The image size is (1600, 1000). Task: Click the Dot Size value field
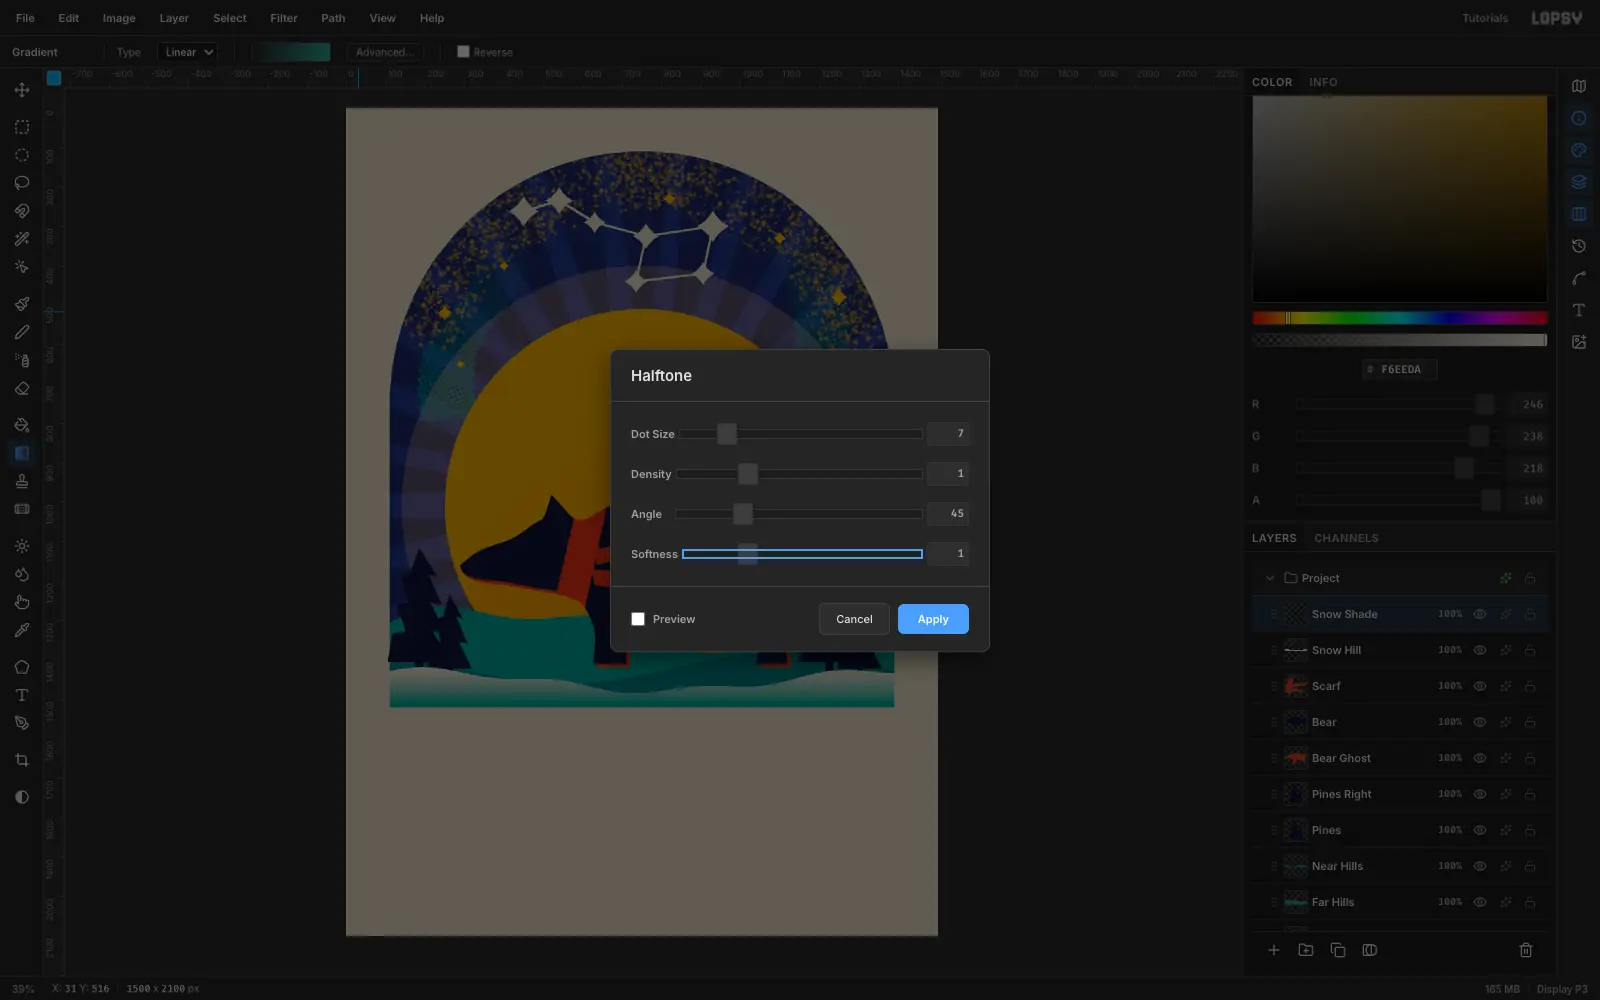pyautogui.click(x=948, y=434)
